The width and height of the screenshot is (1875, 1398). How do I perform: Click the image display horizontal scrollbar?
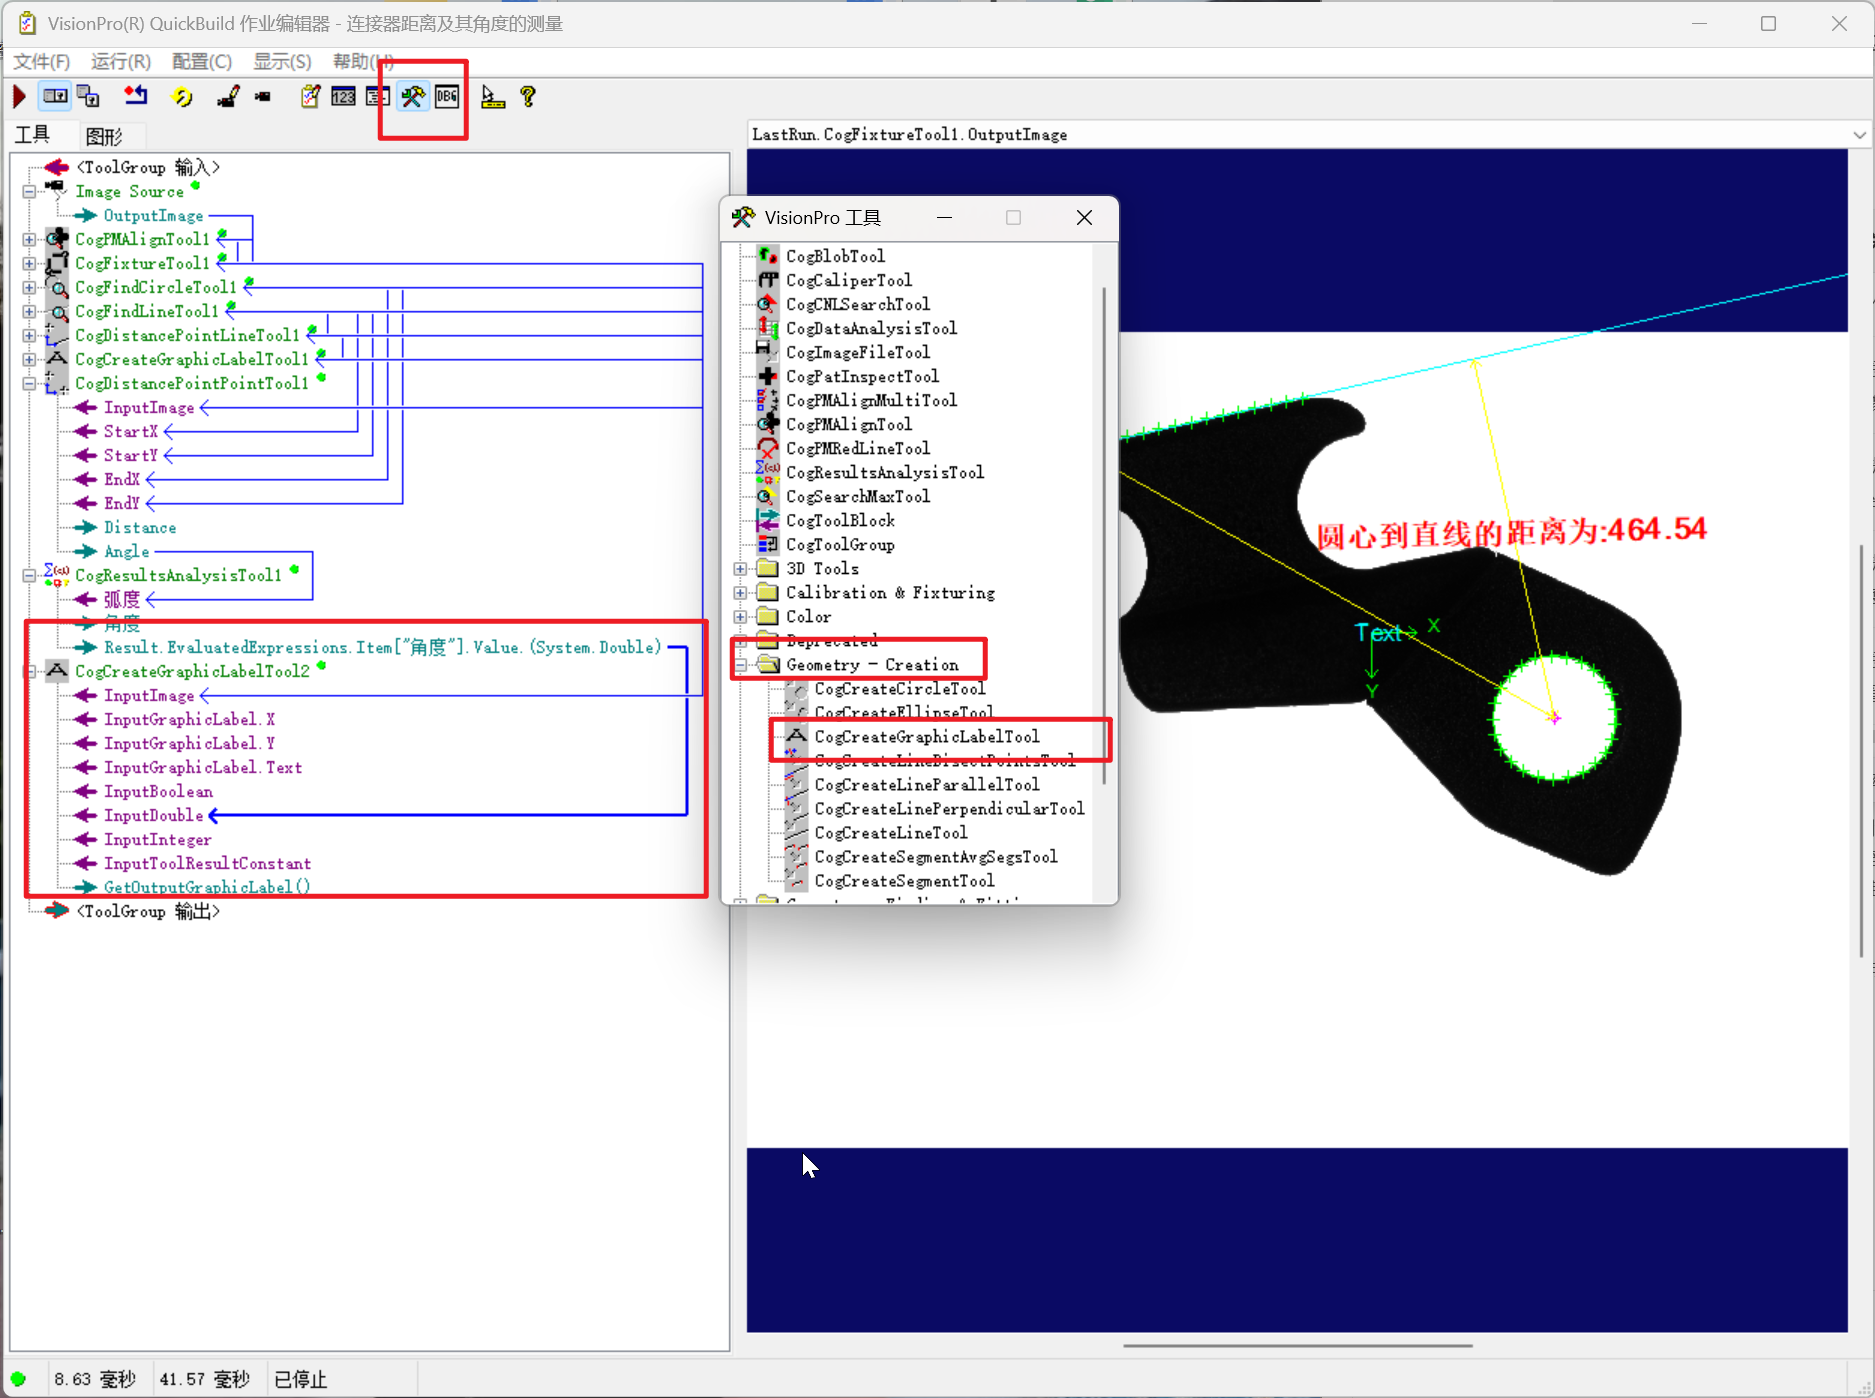(x=1297, y=1346)
